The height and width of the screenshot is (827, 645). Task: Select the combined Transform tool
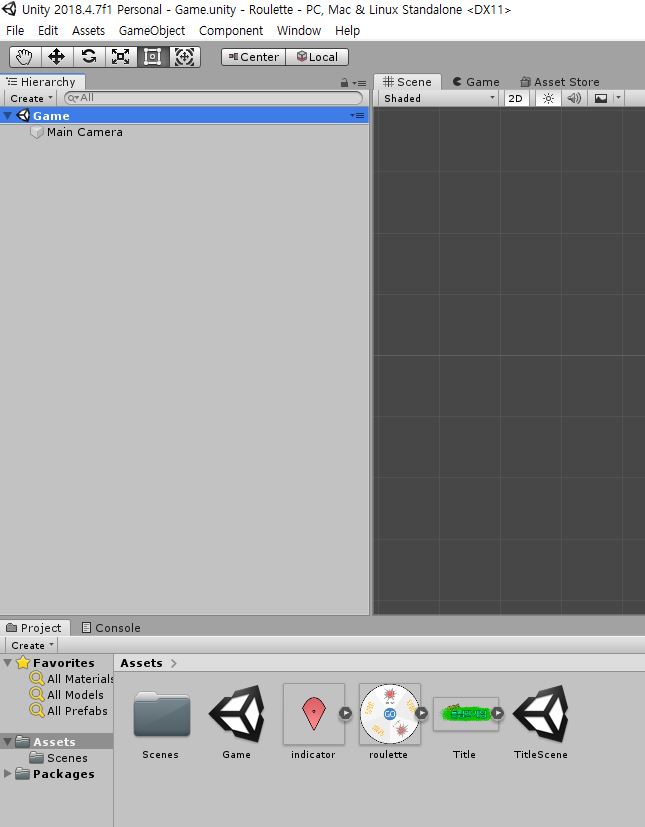click(185, 56)
